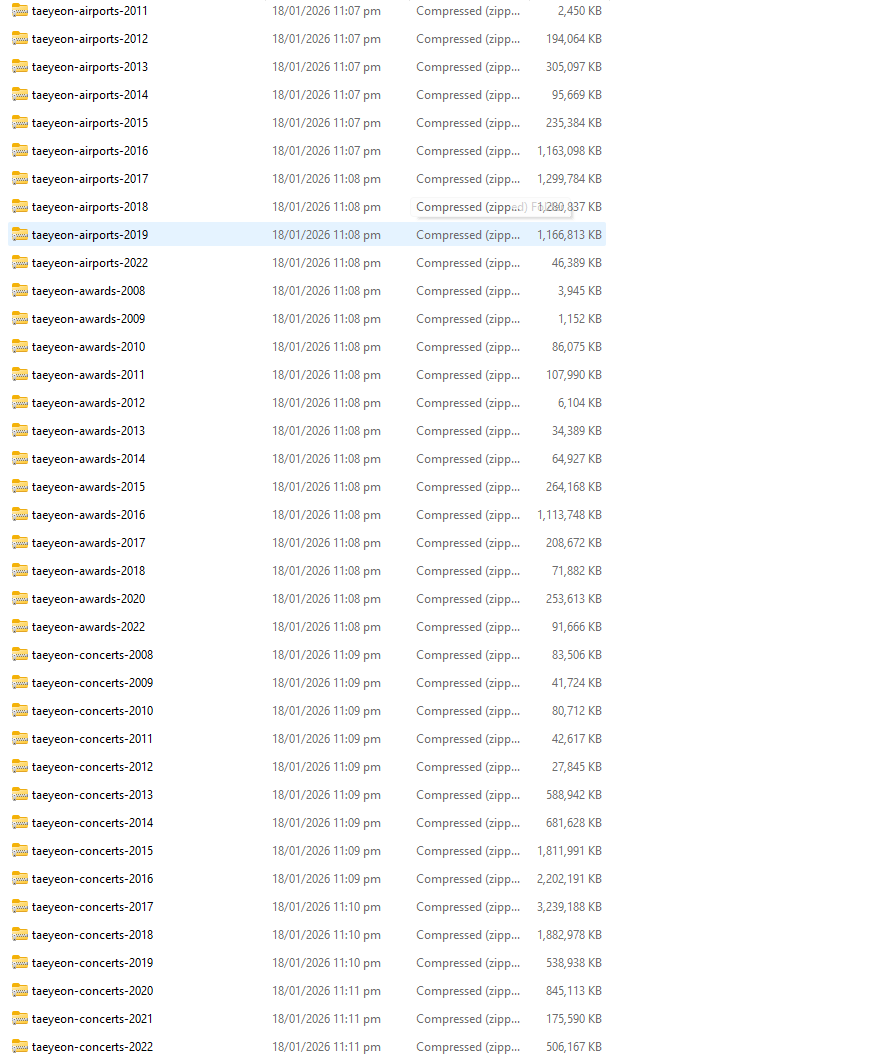The height and width of the screenshot is (1058, 877).
Task: Click the size value 2,202,191 KB
Action: 569,879
